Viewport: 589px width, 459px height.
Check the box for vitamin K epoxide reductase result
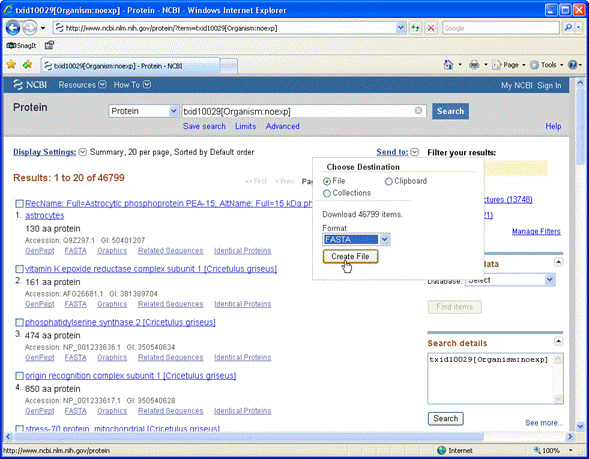point(19,269)
